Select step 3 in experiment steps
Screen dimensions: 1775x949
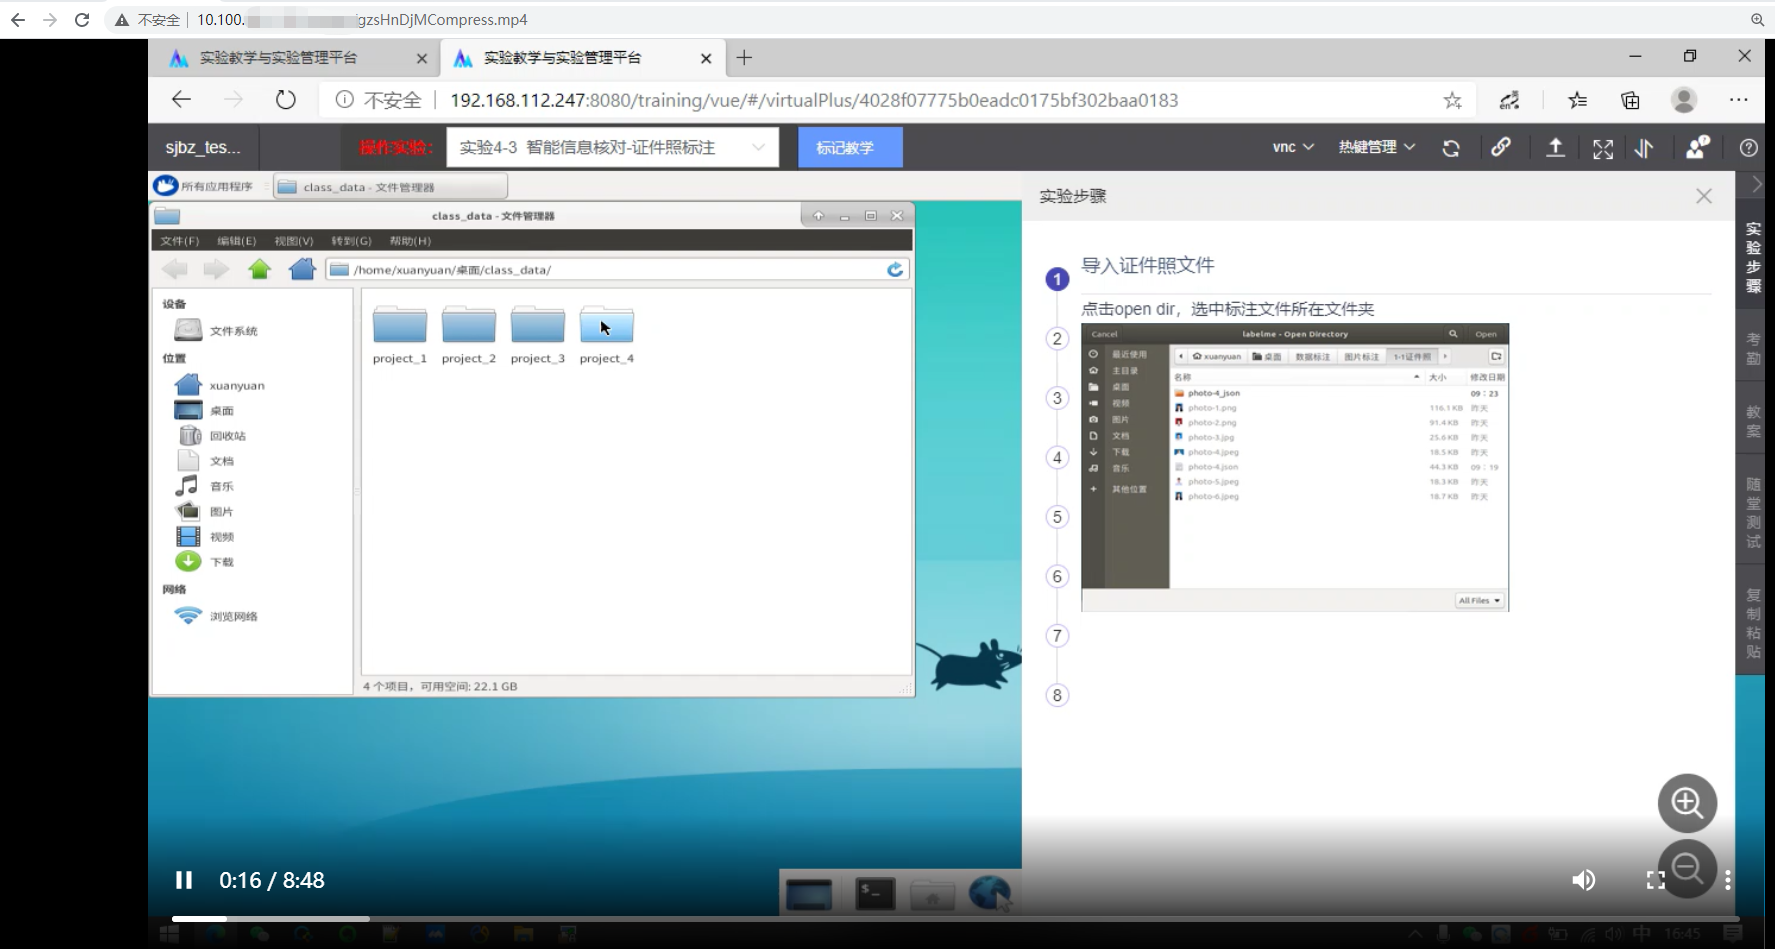click(x=1057, y=398)
